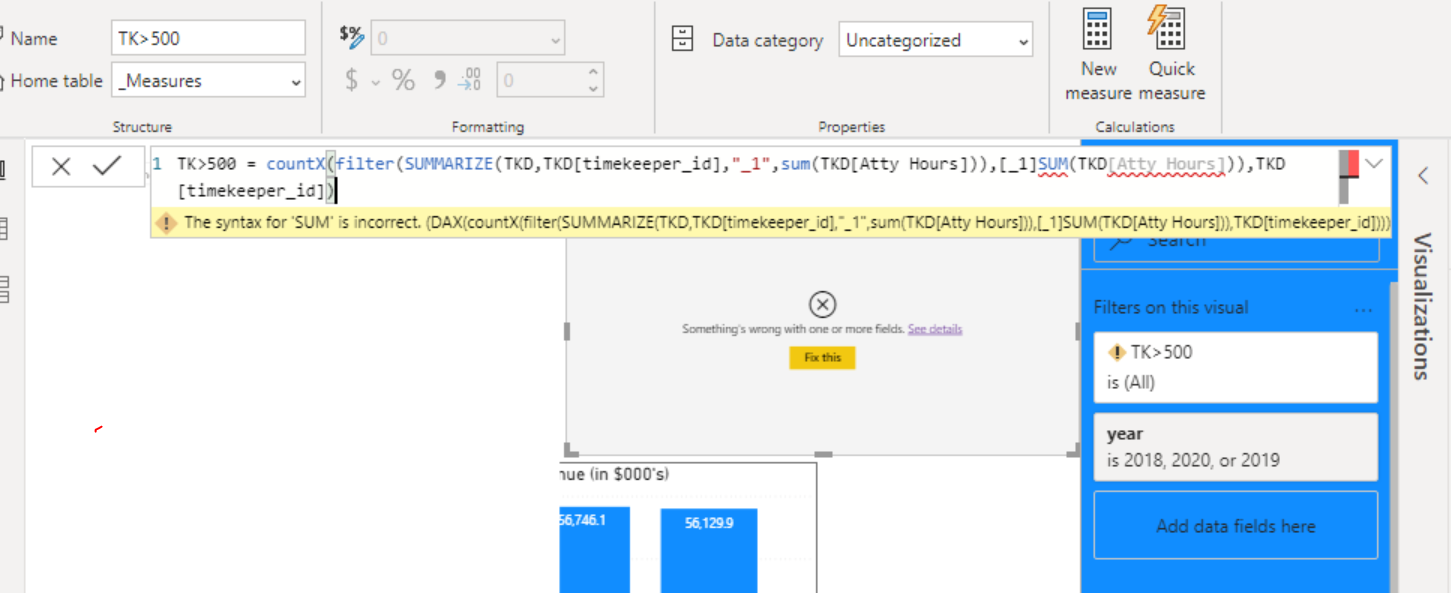Commit the formula with the checkmark icon
Viewport: 1451px width, 593px height.
[107, 167]
